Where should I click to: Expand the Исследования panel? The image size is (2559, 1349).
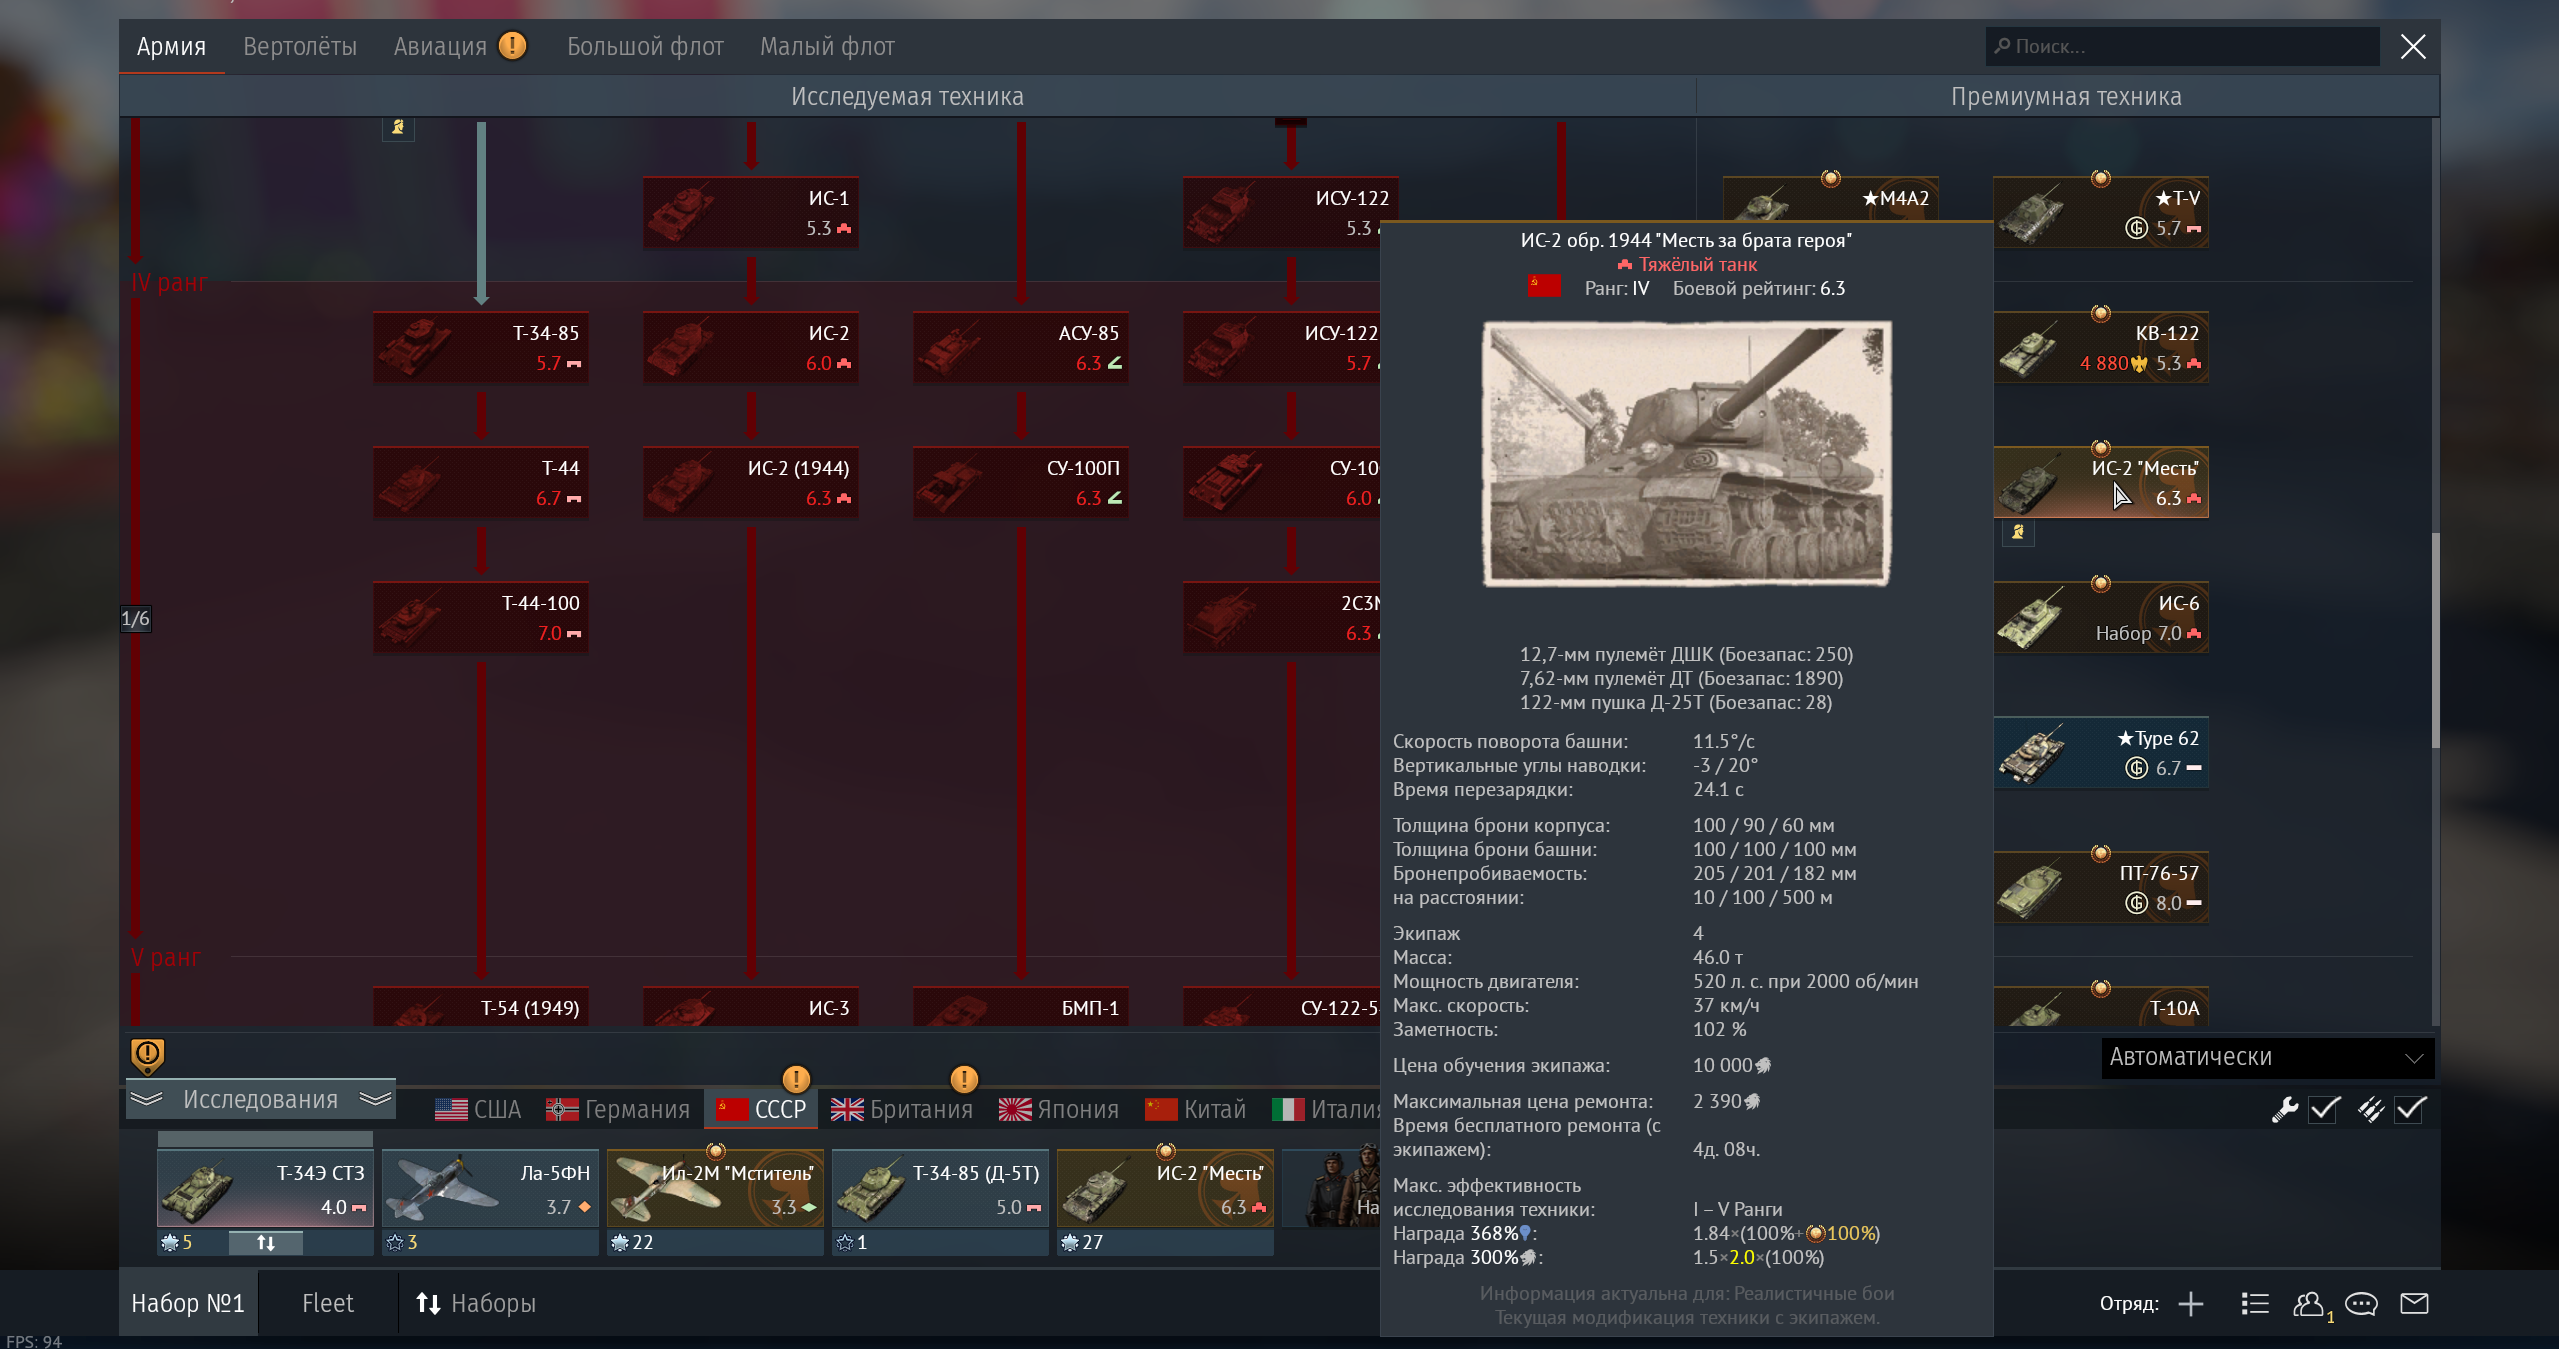[261, 1099]
